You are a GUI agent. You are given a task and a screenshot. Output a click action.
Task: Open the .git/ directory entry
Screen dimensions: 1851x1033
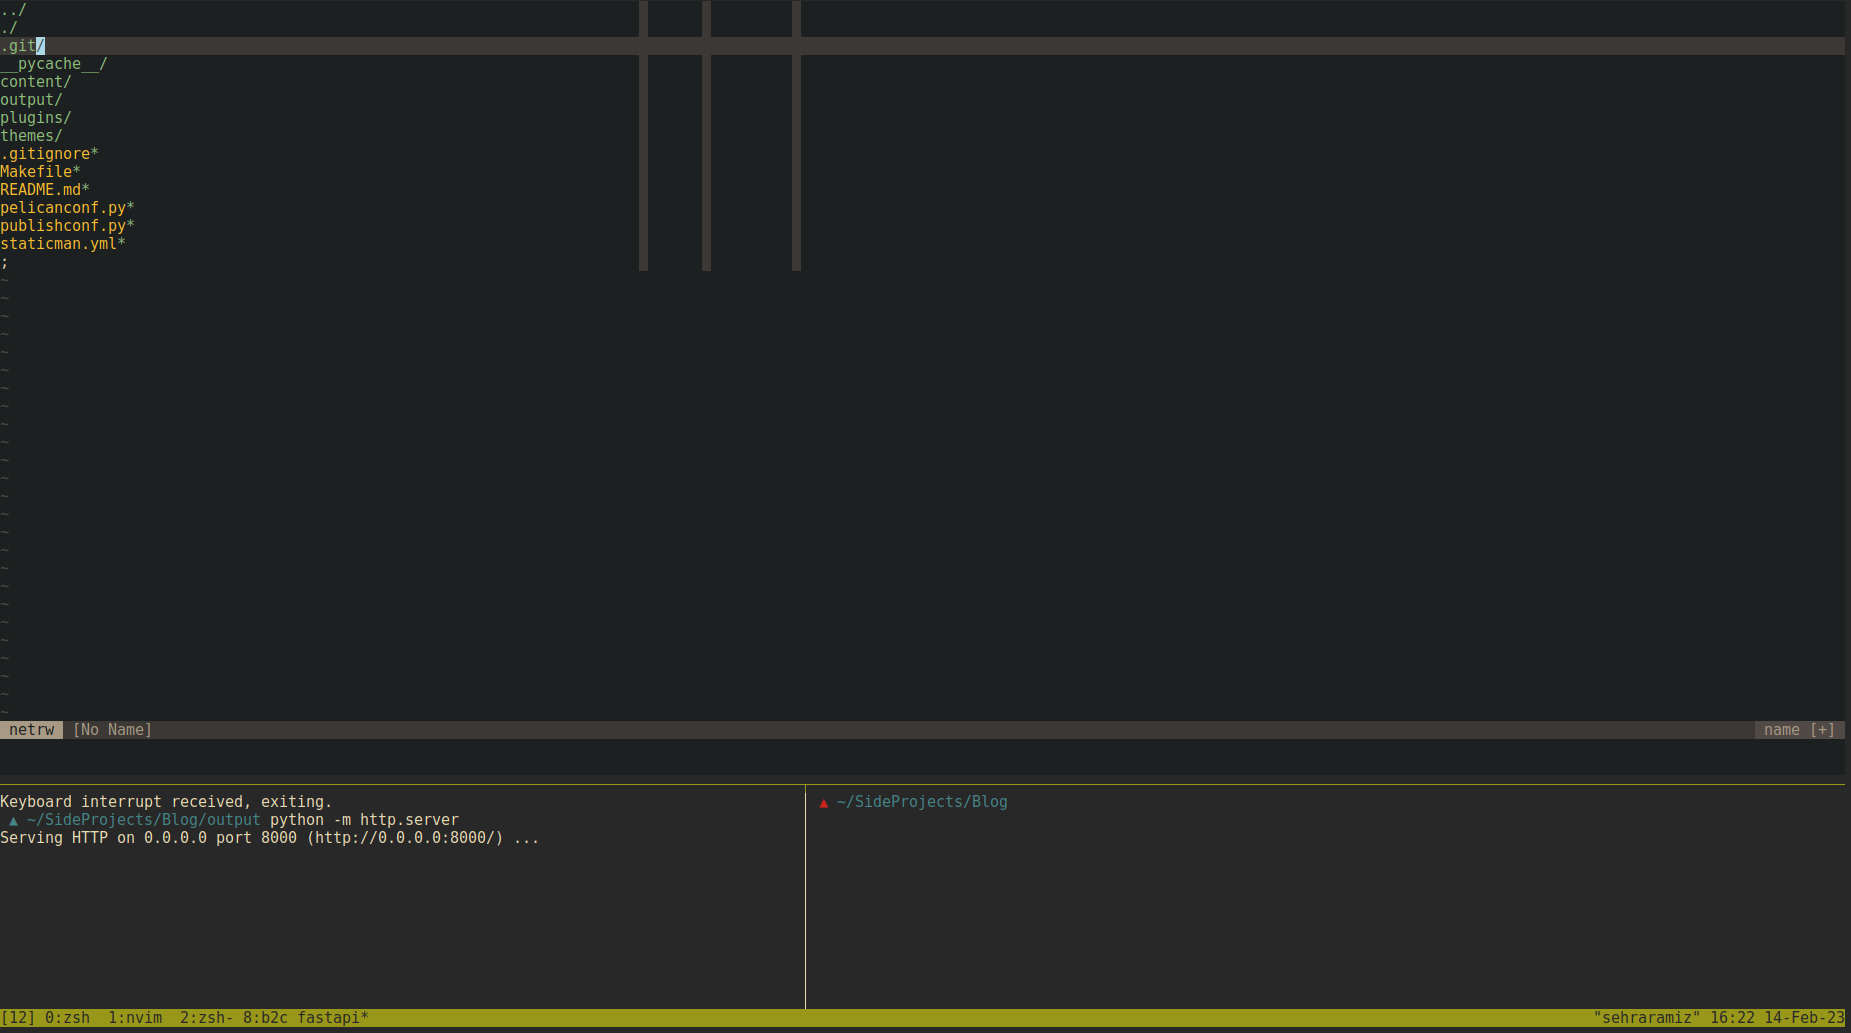tap(21, 46)
